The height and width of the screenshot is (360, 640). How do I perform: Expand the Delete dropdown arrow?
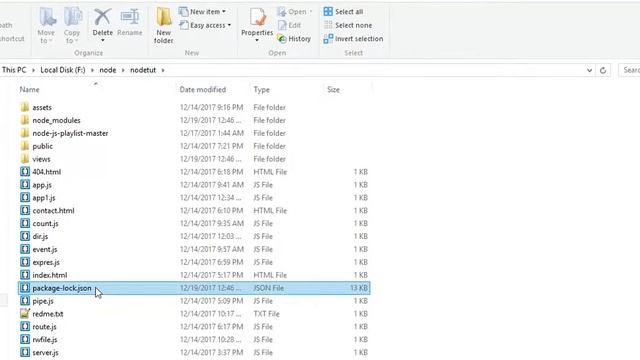click(102, 40)
